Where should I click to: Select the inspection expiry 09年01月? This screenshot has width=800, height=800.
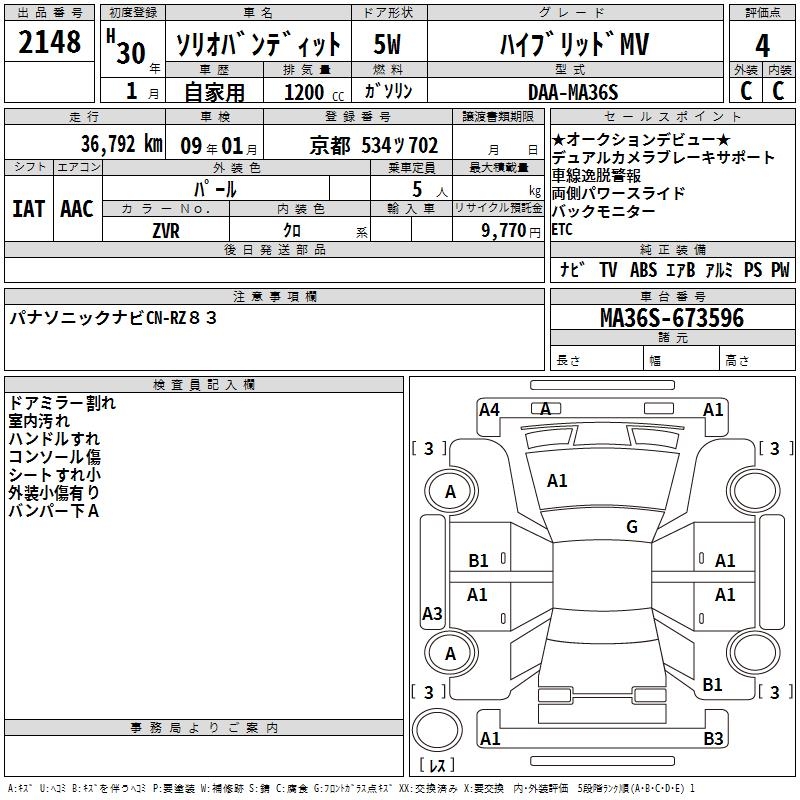tap(219, 146)
